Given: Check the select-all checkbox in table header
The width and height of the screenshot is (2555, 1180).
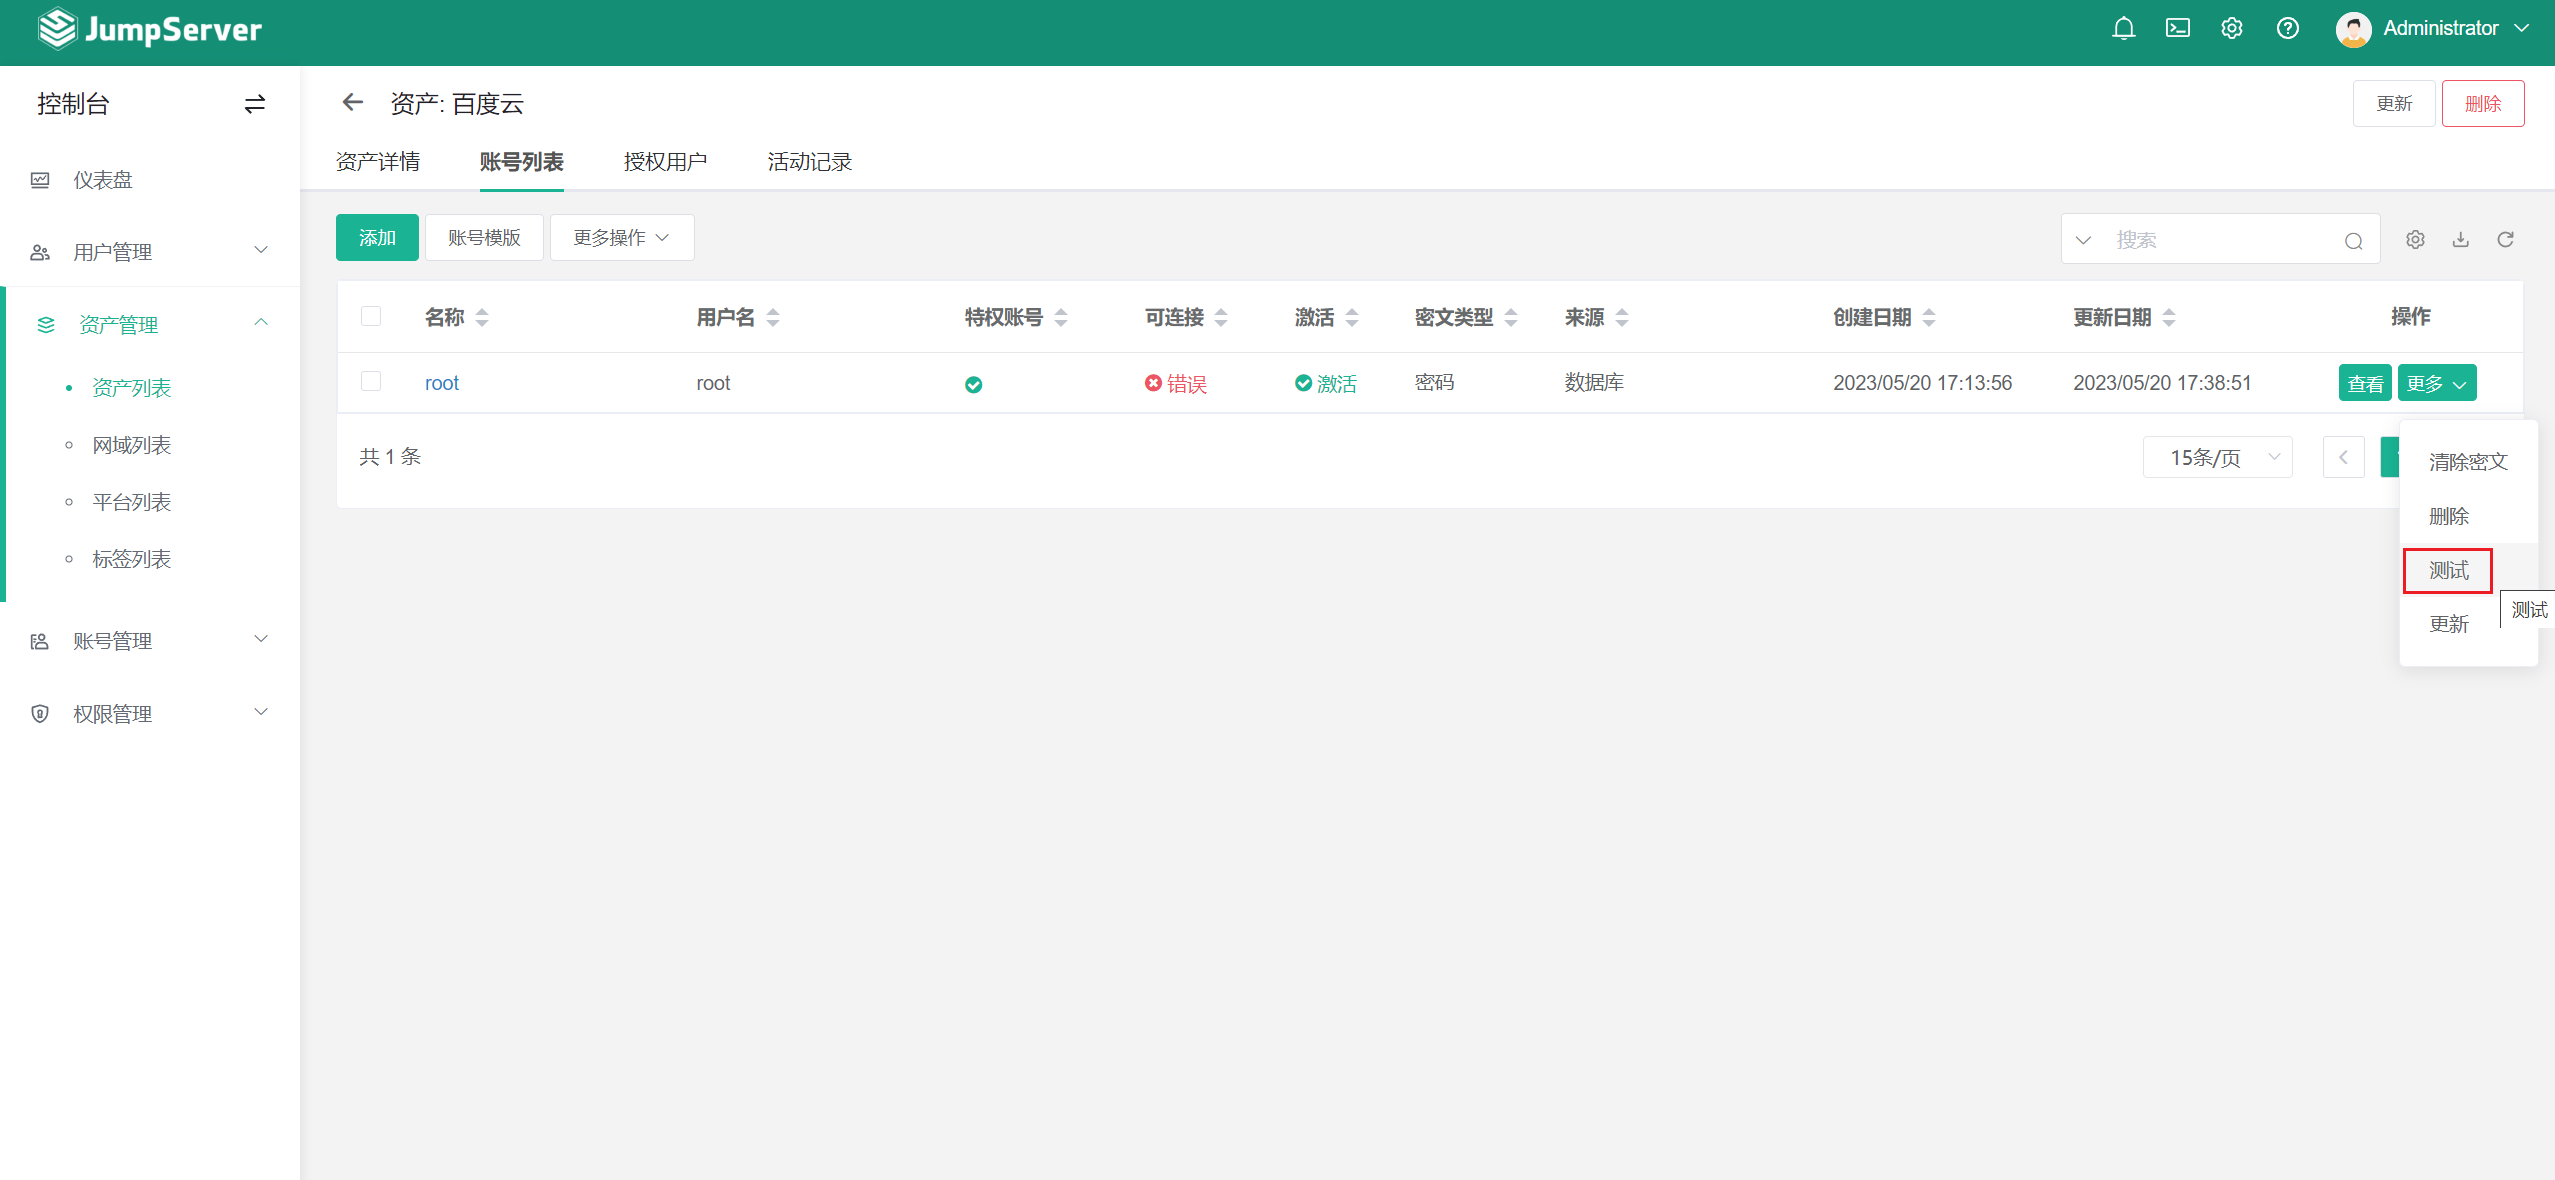Looking at the screenshot, I should click(372, 316).
